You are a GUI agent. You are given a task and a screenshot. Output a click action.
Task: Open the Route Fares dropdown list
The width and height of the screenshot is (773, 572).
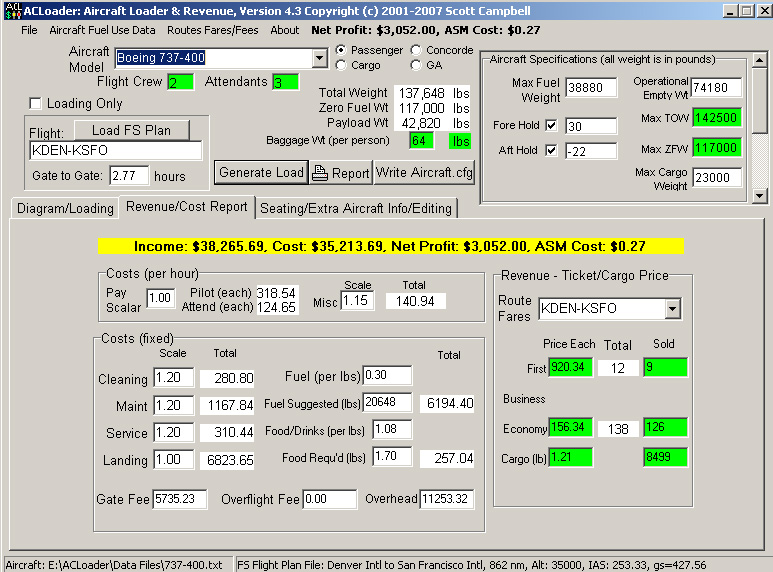[672, 309]
